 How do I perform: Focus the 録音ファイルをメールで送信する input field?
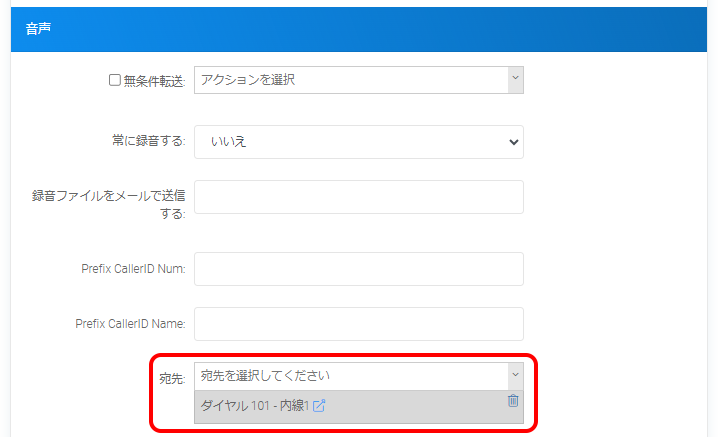[x=358, y=197]
